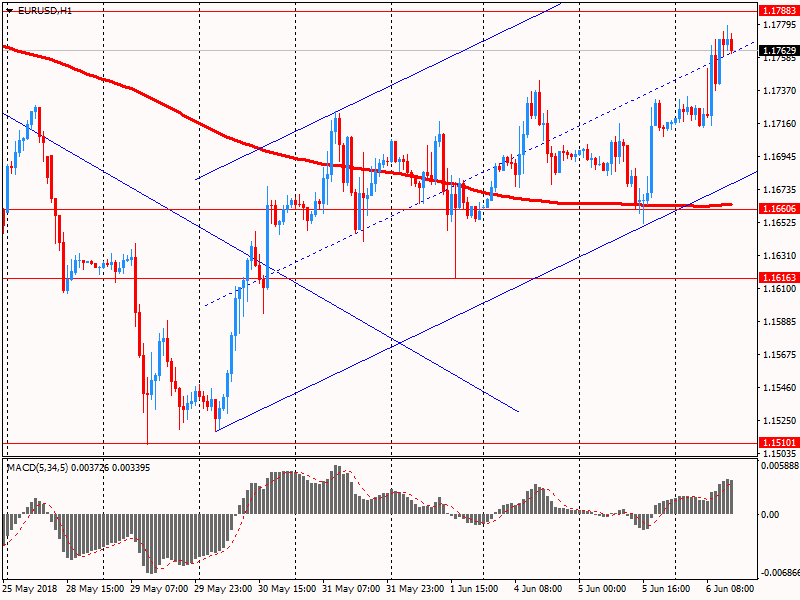Click the MACD zero level 0.00 label
Screen dimensions: 800x600
coord(770,514)
